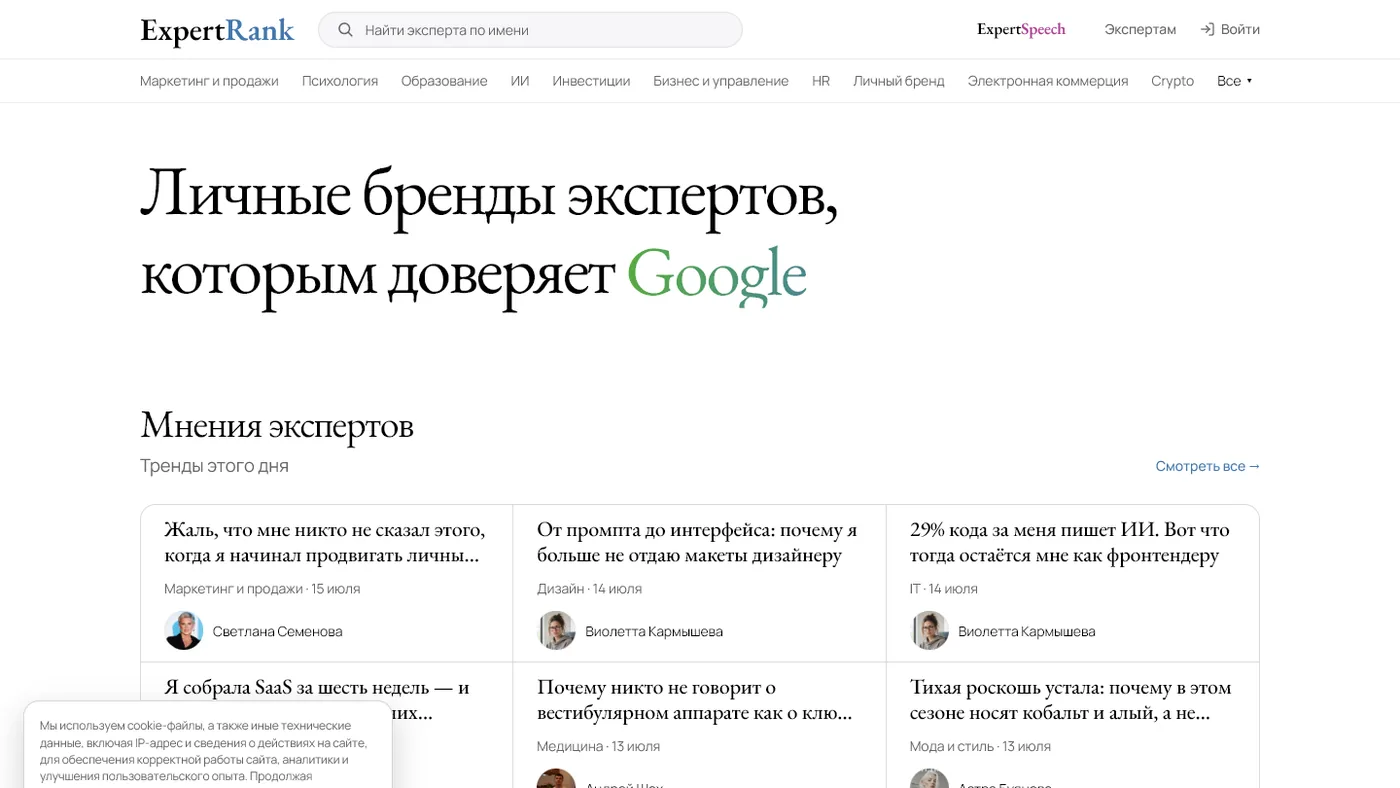Click the login arrow icon
Viewport: 1400px width, 788px height.
(1207, 29)
